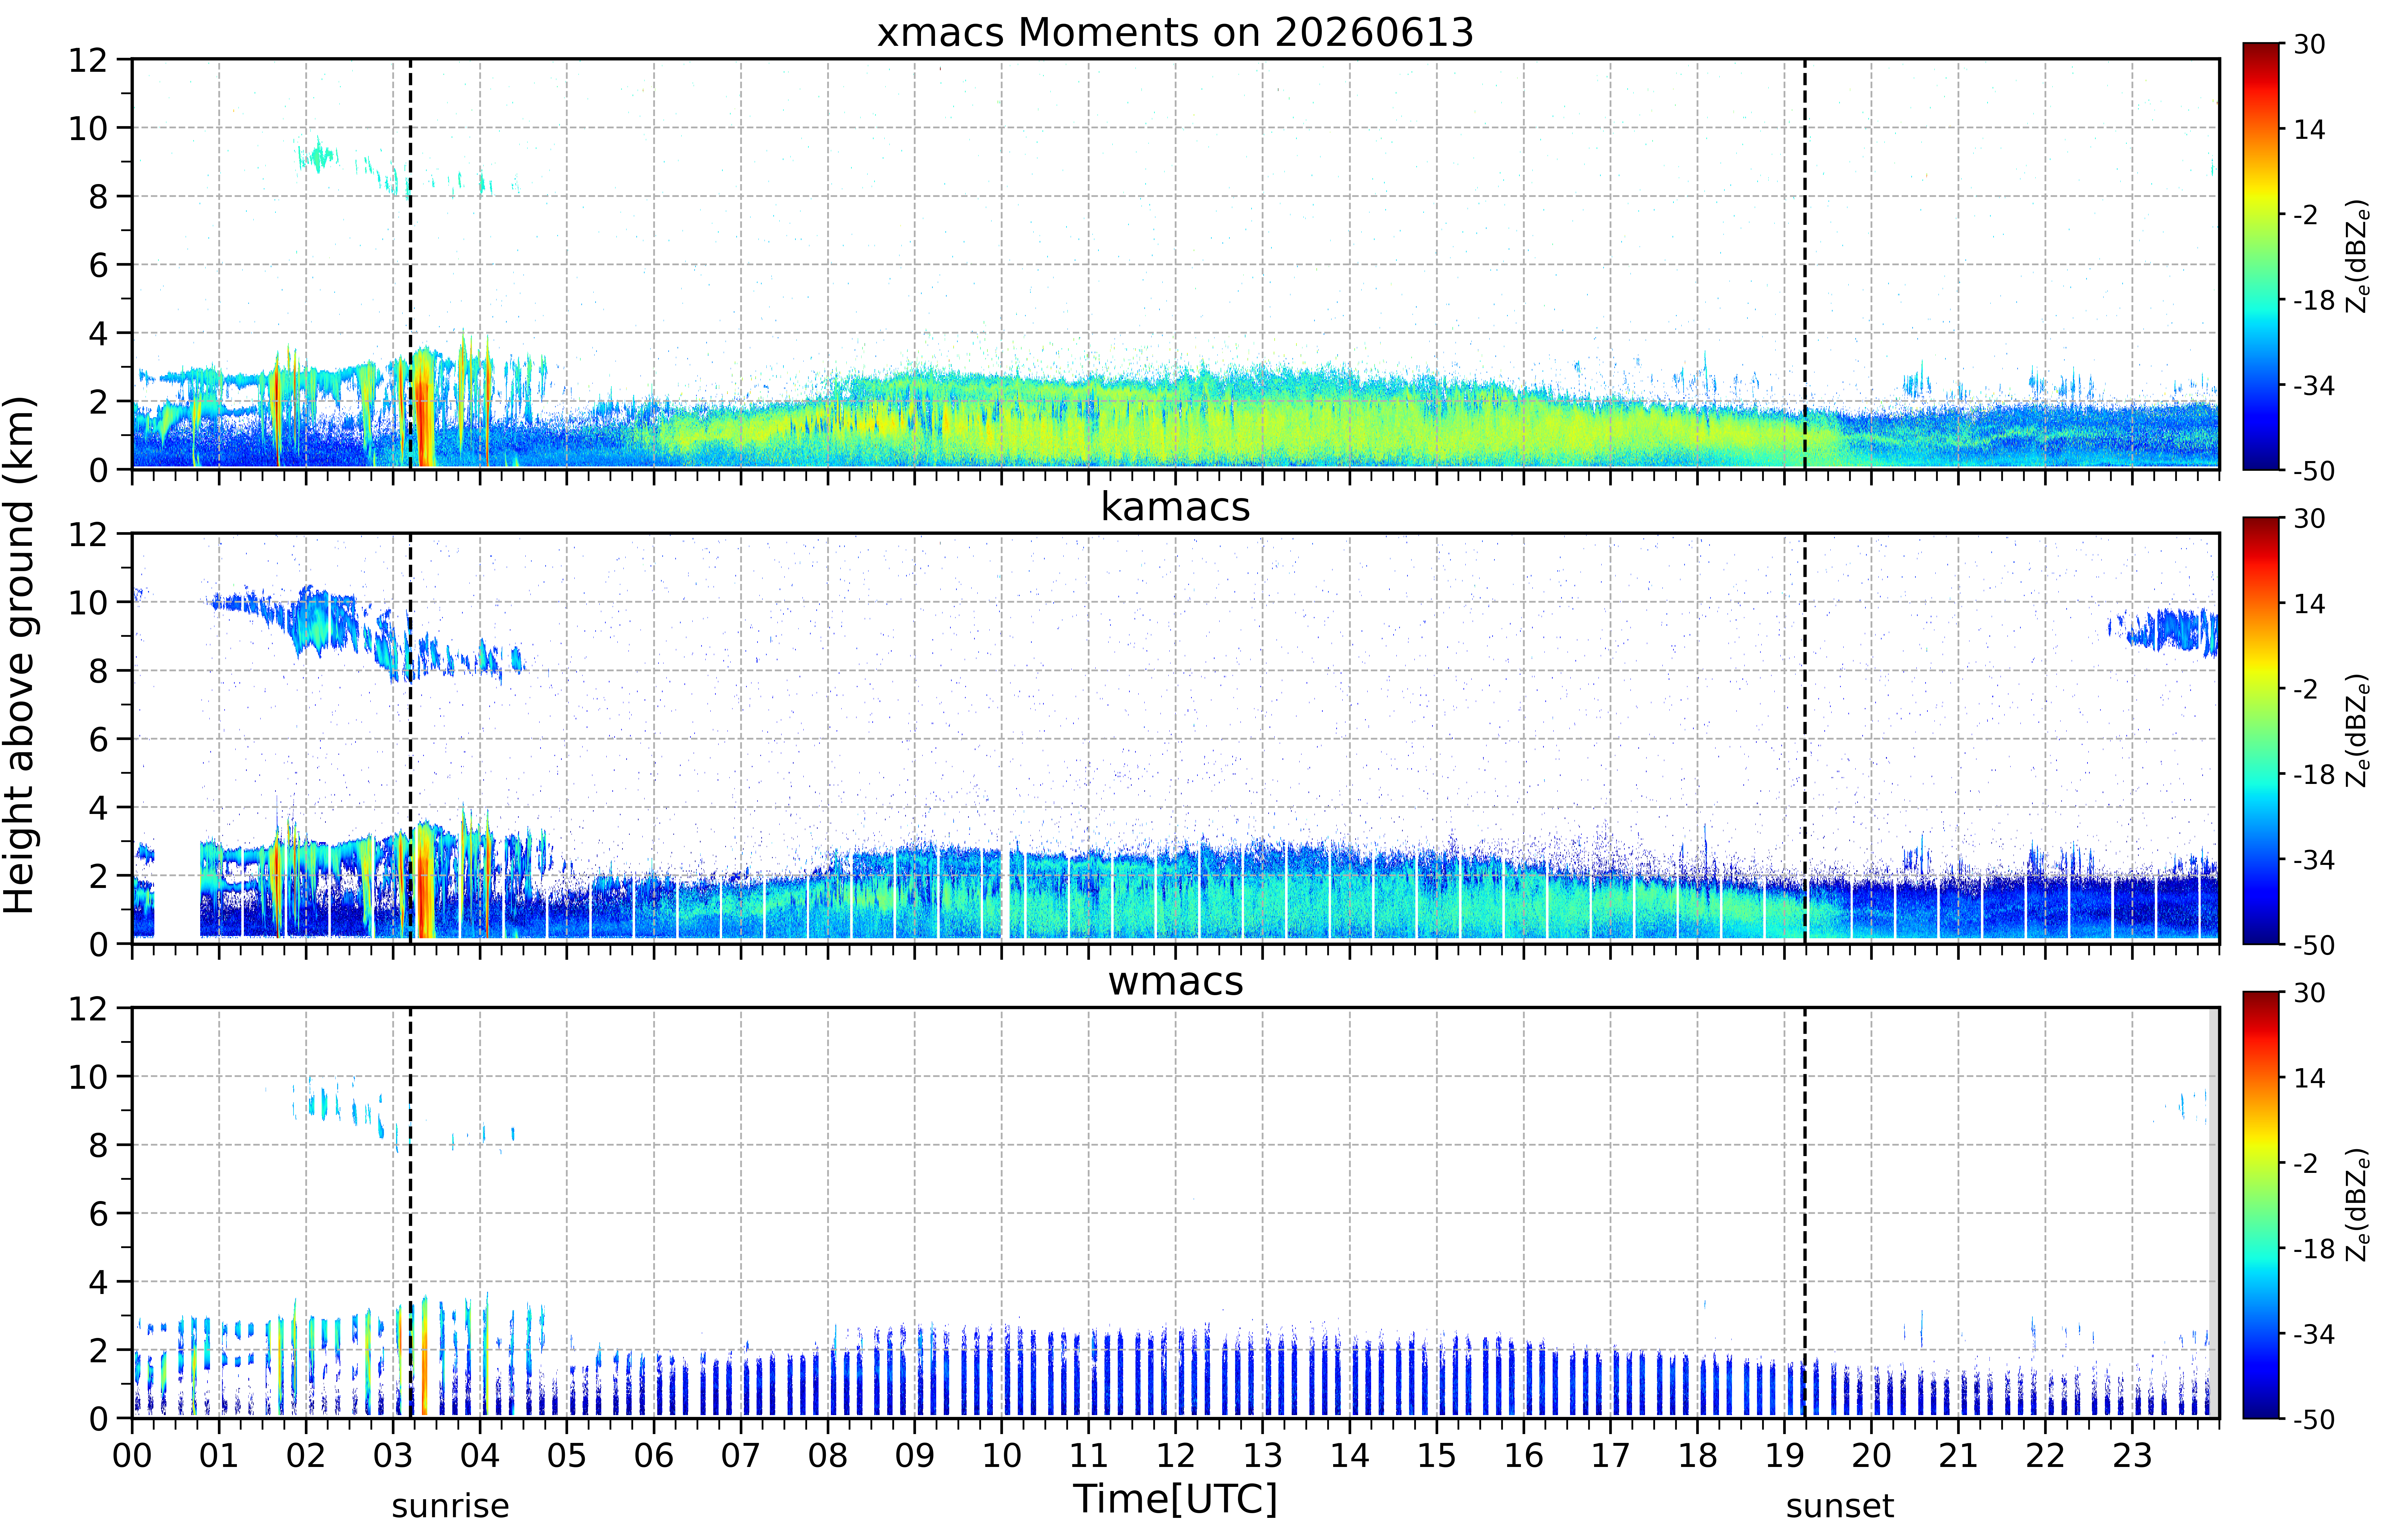Click the wmacs panel colorbar
Image resolution: width=2387 pixels, height=1540 pixels.
click(x=2260, y=1204)
